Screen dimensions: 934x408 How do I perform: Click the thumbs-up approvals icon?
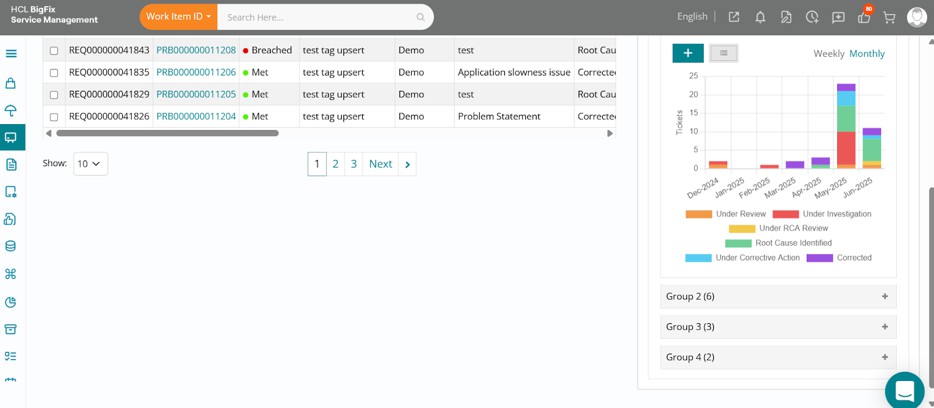pyautogui.click(x=864, y=17)
